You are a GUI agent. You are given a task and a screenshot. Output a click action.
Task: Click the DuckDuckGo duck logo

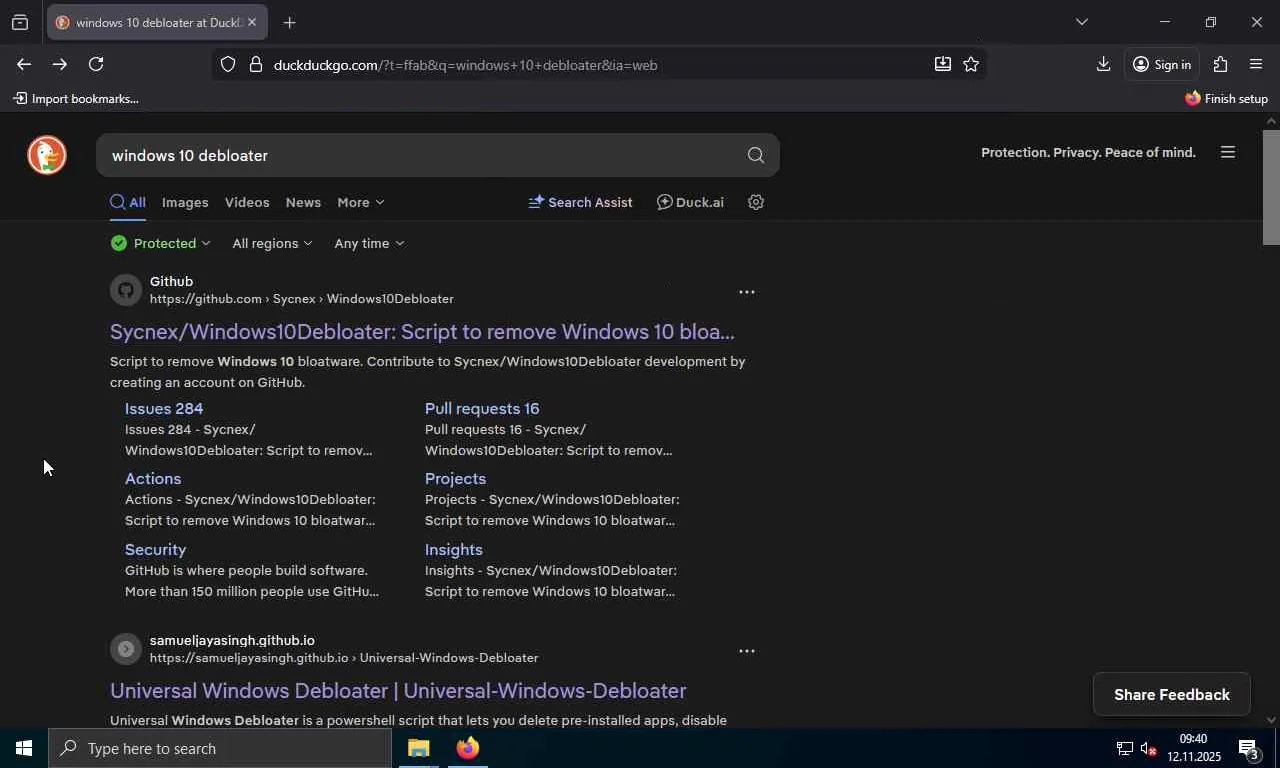click(47, 155)
